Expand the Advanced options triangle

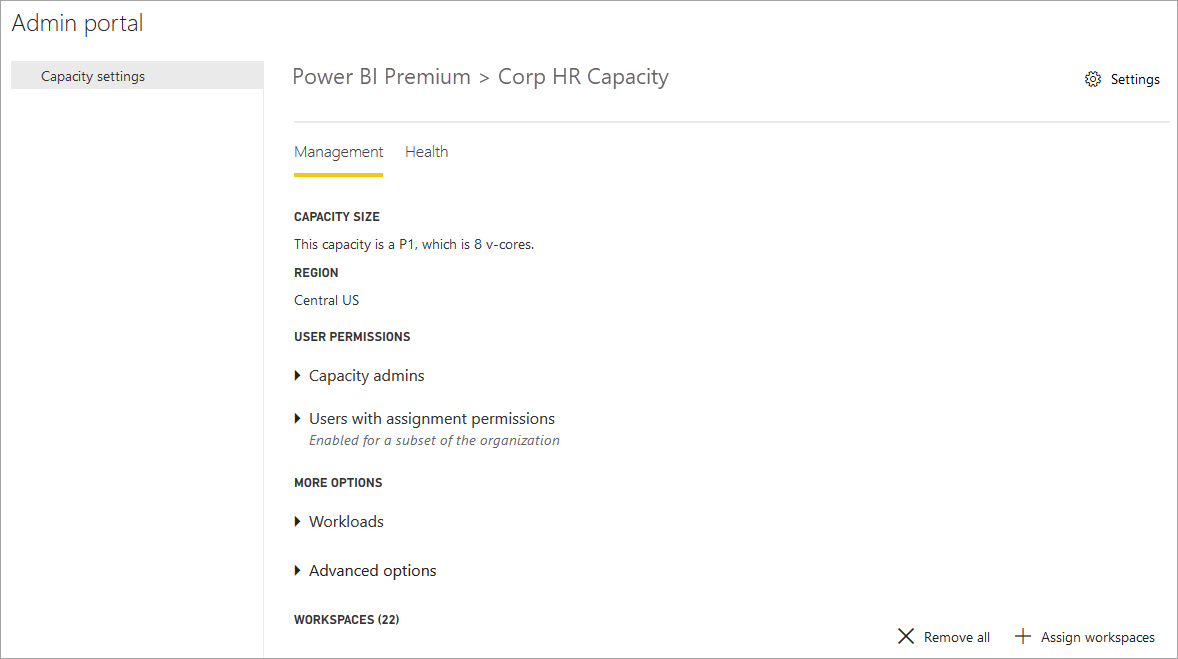pos(298,571)
